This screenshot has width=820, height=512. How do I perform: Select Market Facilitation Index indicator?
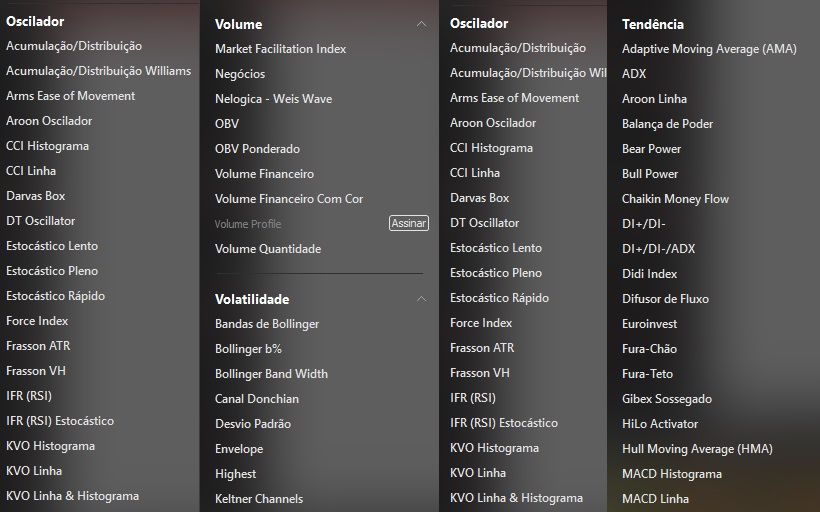pyautogui.click(x=280, y=49)
